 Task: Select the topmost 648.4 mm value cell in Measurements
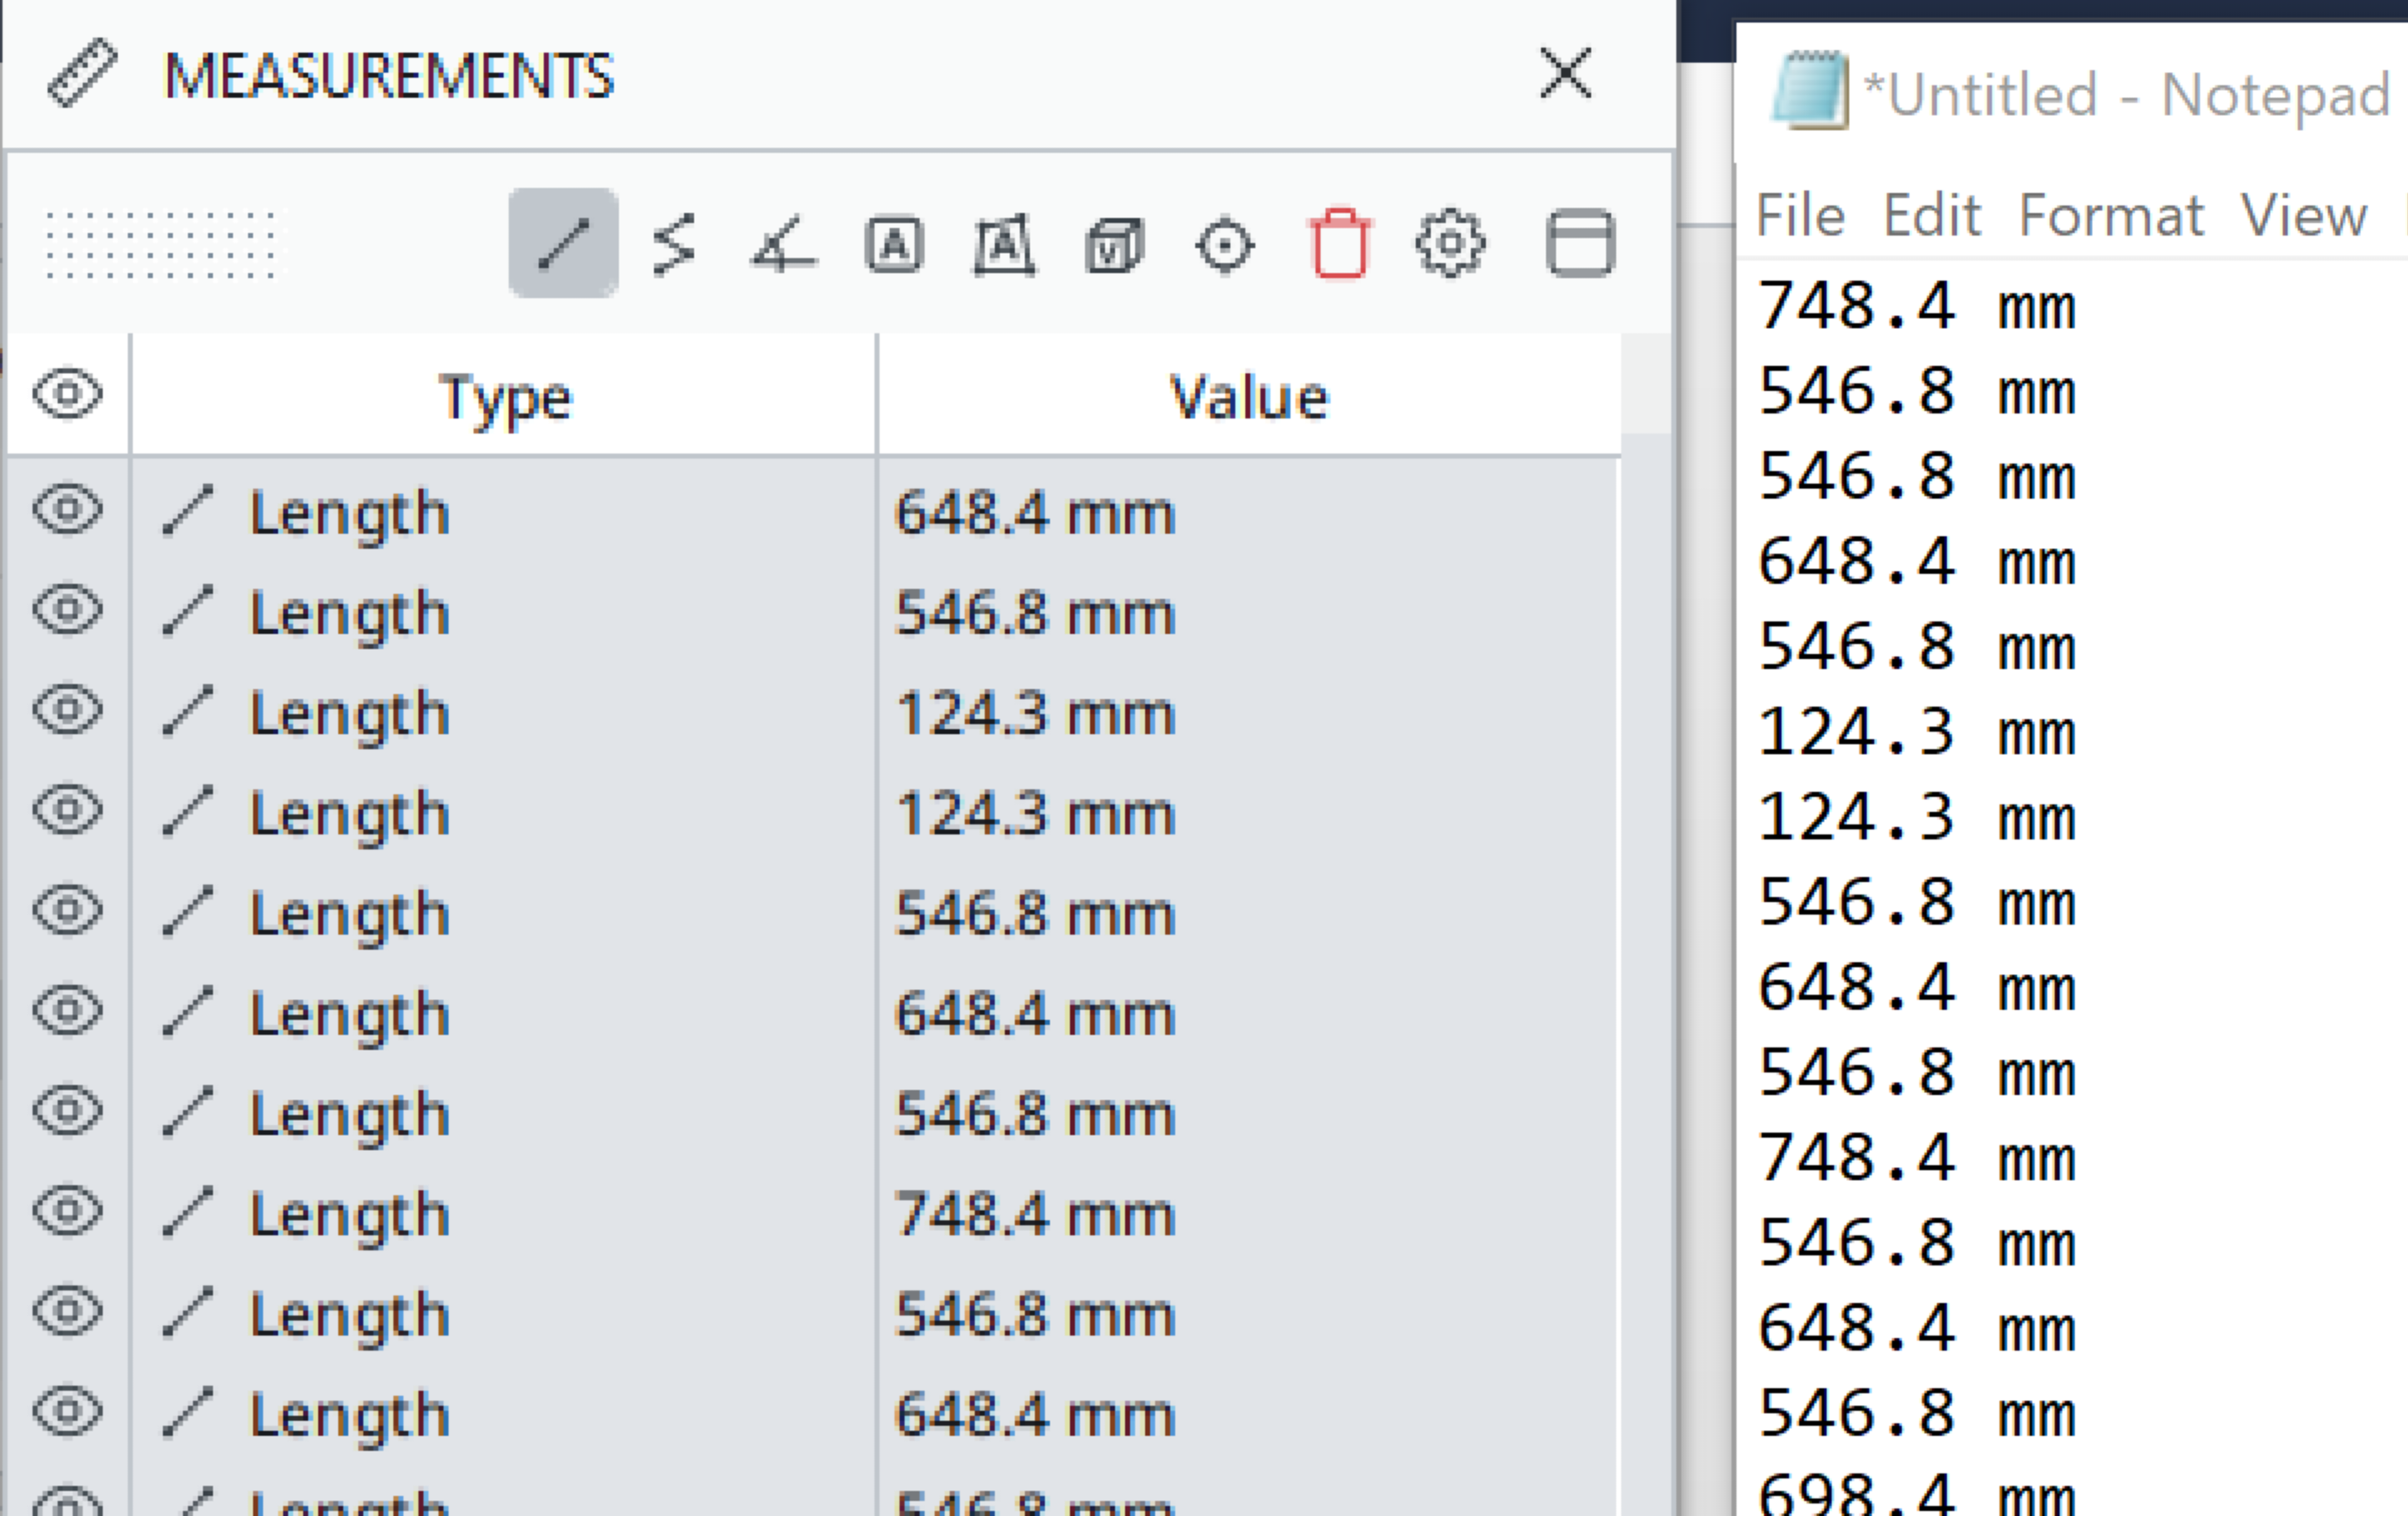[1248, 512]
